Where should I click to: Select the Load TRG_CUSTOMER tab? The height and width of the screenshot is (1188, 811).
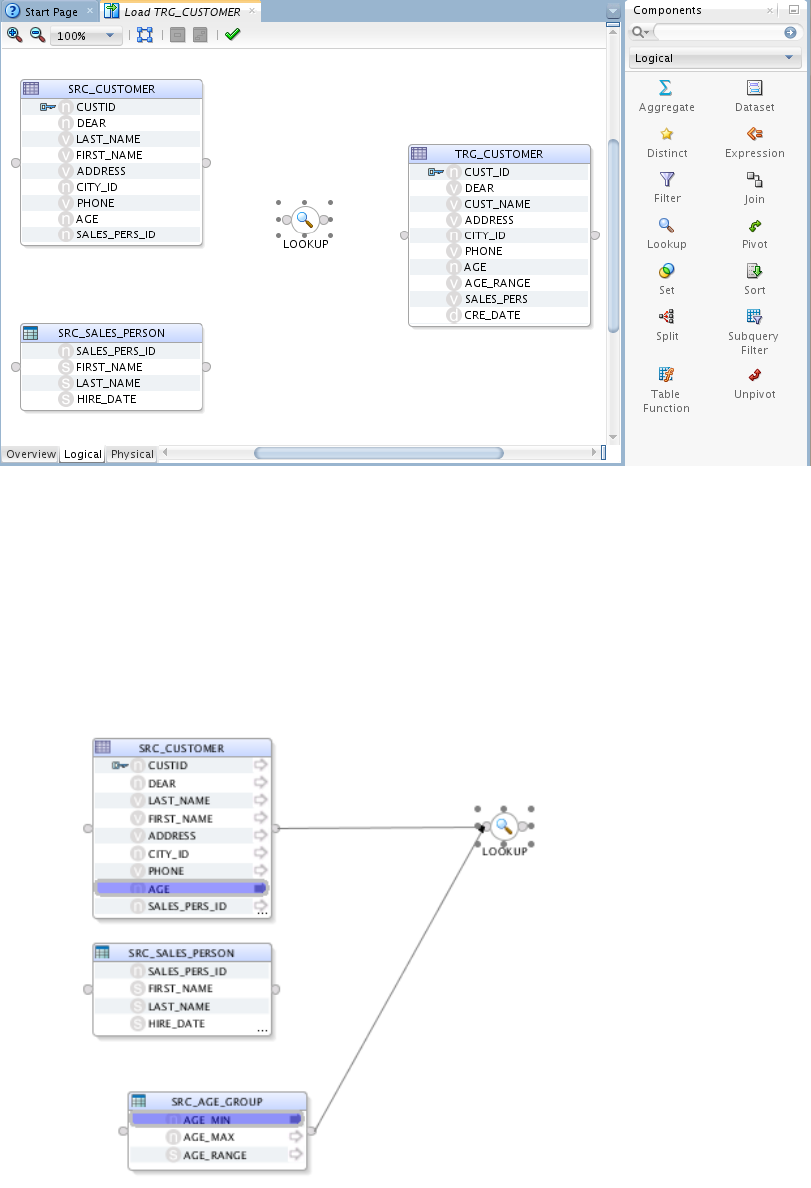coord(182,11)
